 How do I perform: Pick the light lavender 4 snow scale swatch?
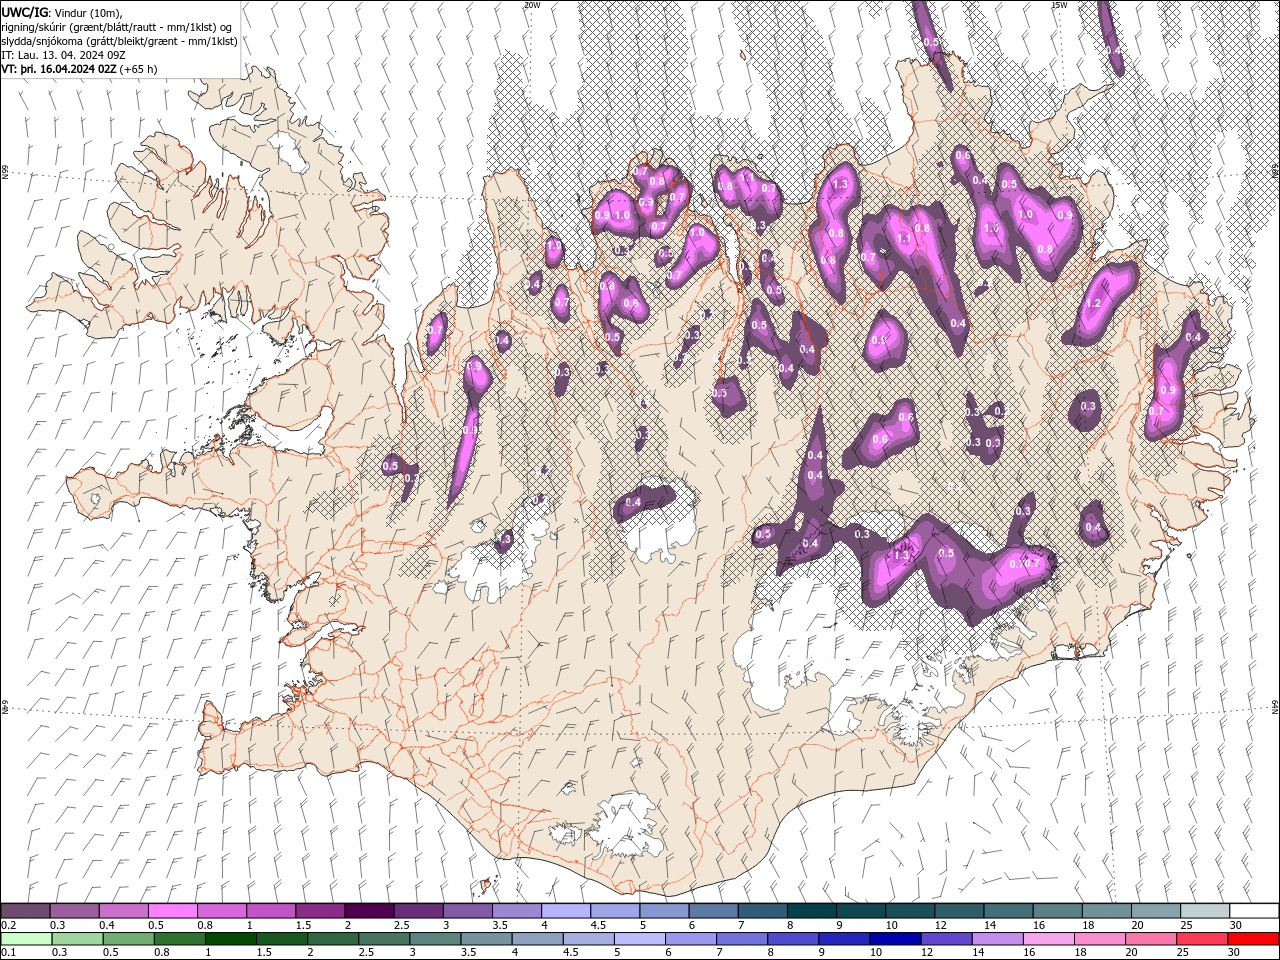pyautogui.click(x=565, y=911)
